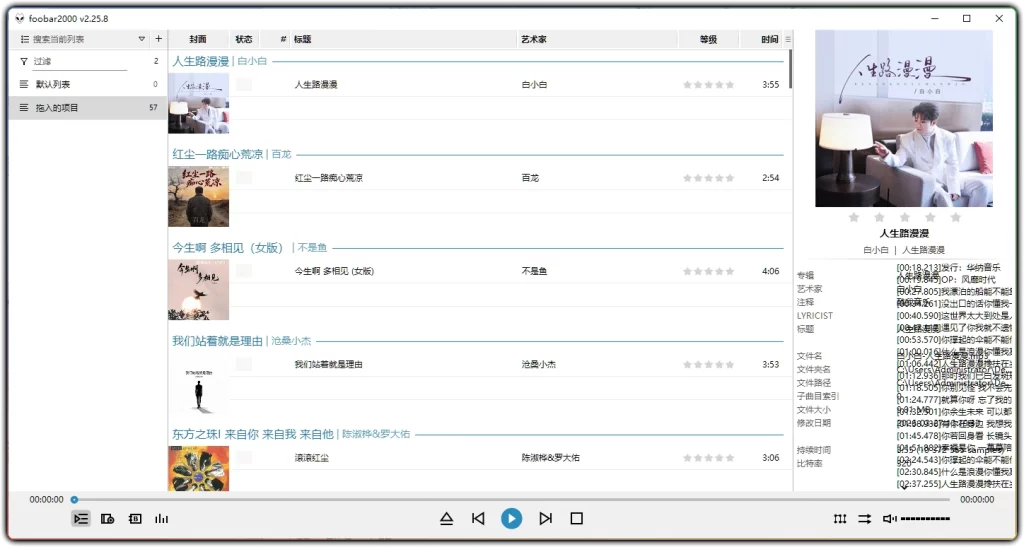Image resolution: width=1024 pixels, height=547 pixels.
Task: Open the equalizer sliders icon
Action: (840, 519)
